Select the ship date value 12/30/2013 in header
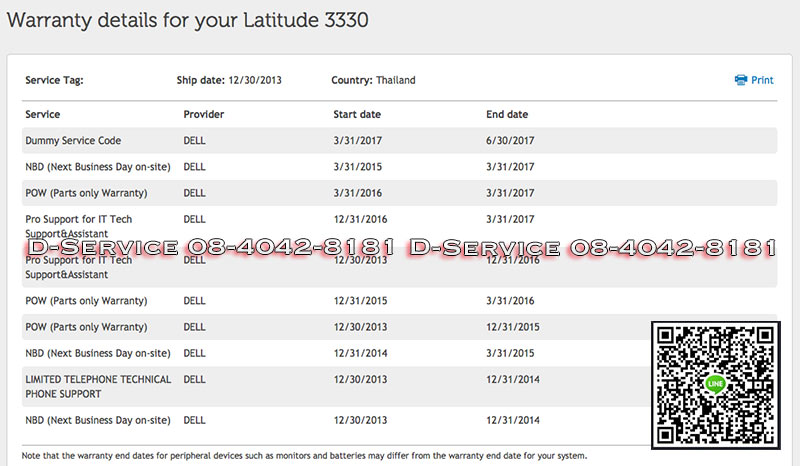 coord(255,80)
